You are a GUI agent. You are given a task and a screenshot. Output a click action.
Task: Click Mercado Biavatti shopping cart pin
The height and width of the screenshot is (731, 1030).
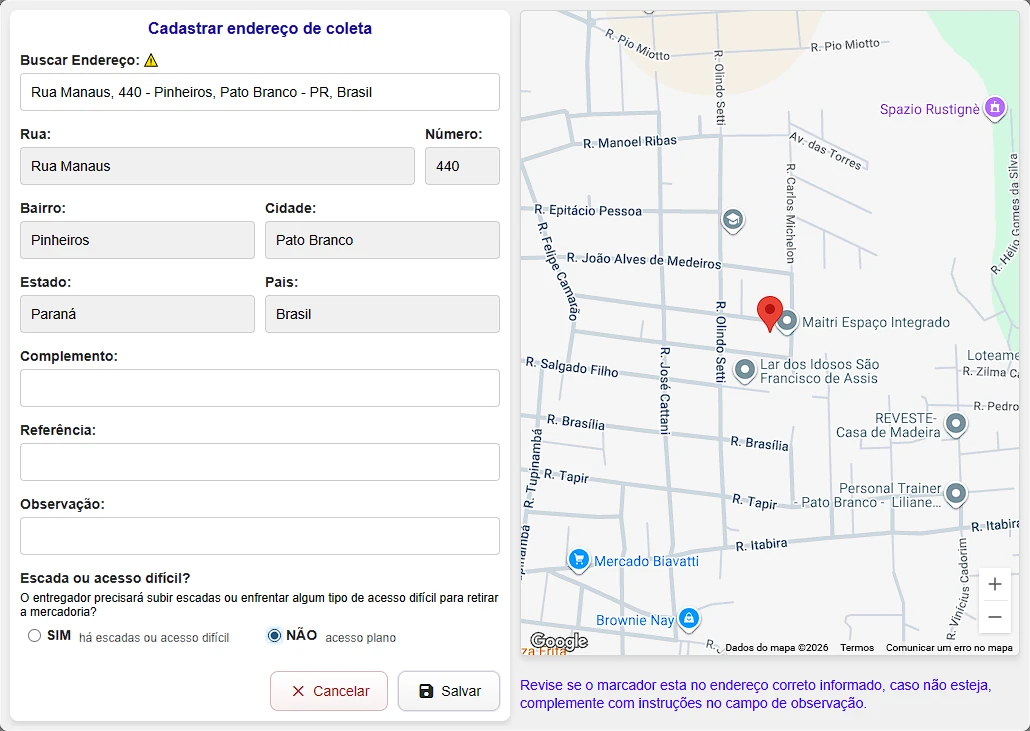pyautogui.click(x=578, y=561)
